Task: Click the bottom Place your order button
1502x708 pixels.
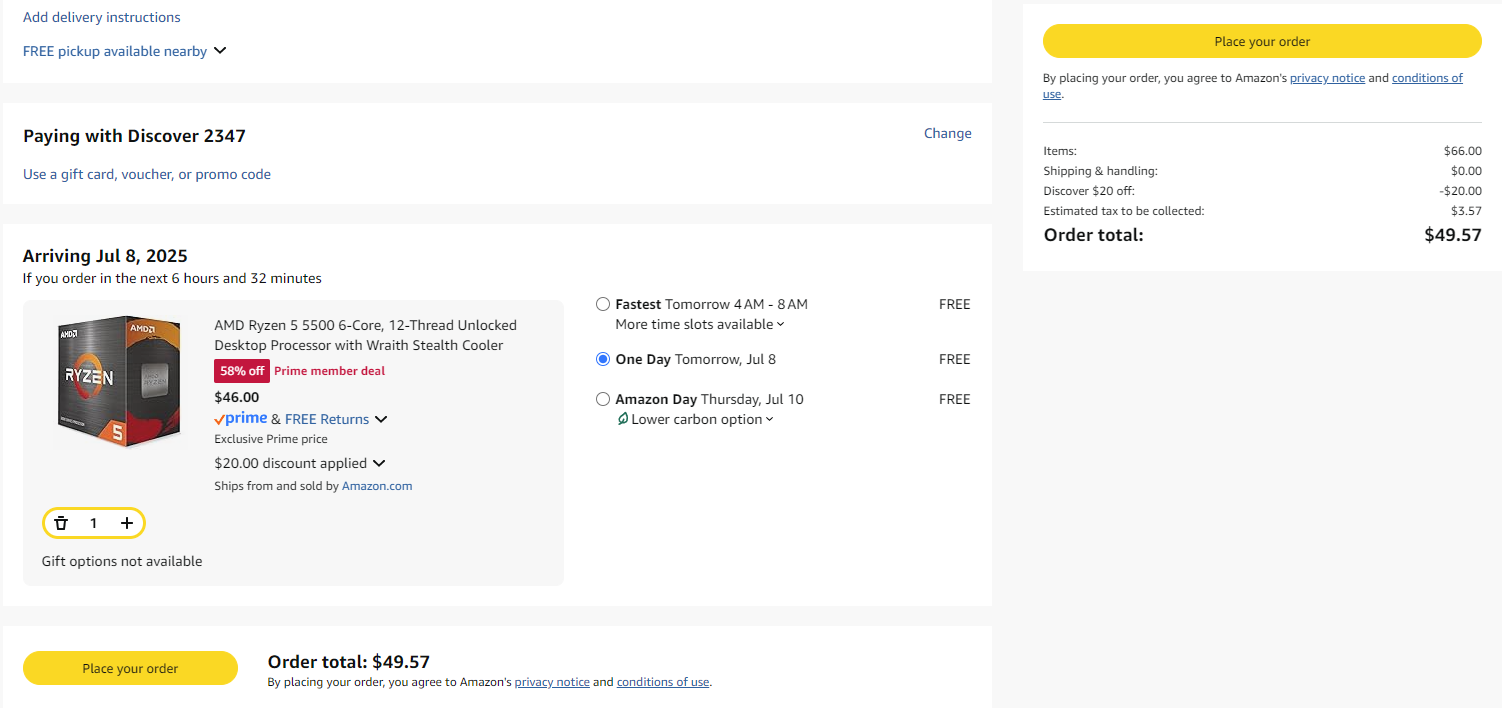Action: coord(130,668)
